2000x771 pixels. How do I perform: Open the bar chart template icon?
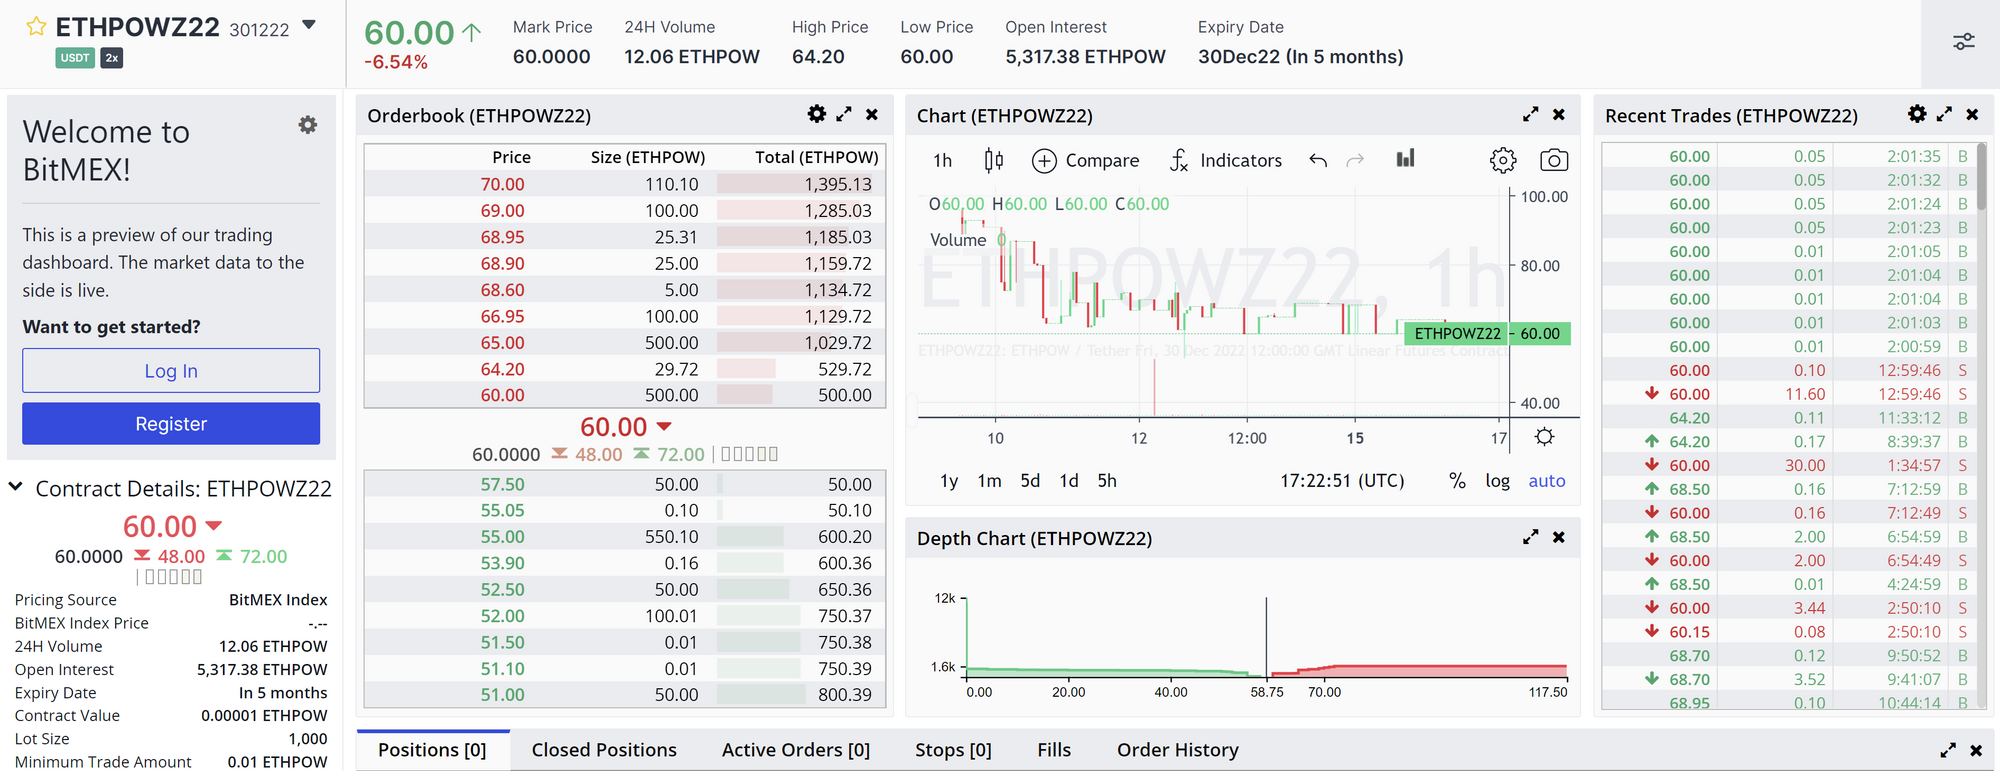(x=1405, y=158)
